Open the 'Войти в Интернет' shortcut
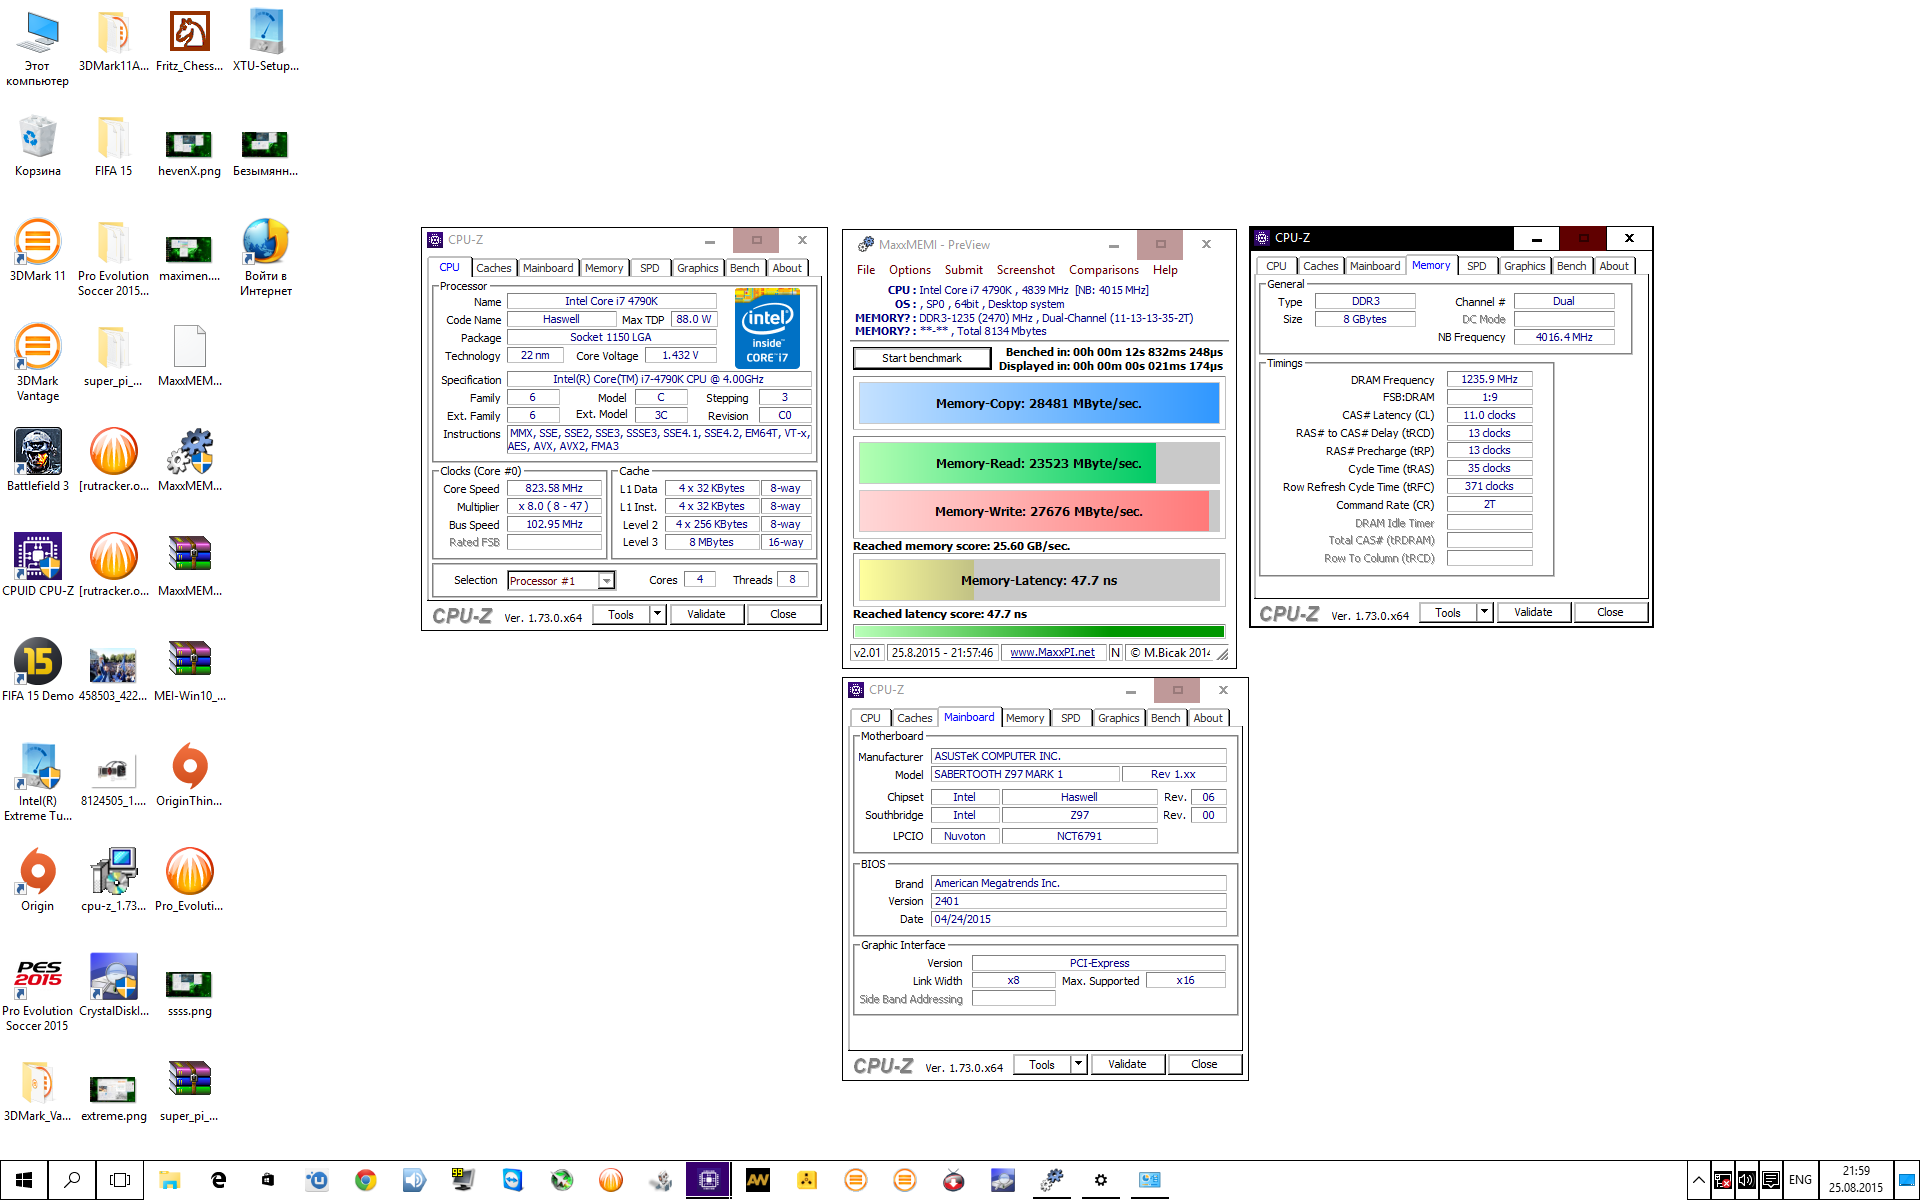This screenshot has height=1200, width=1920. click(x=266, y=258)
